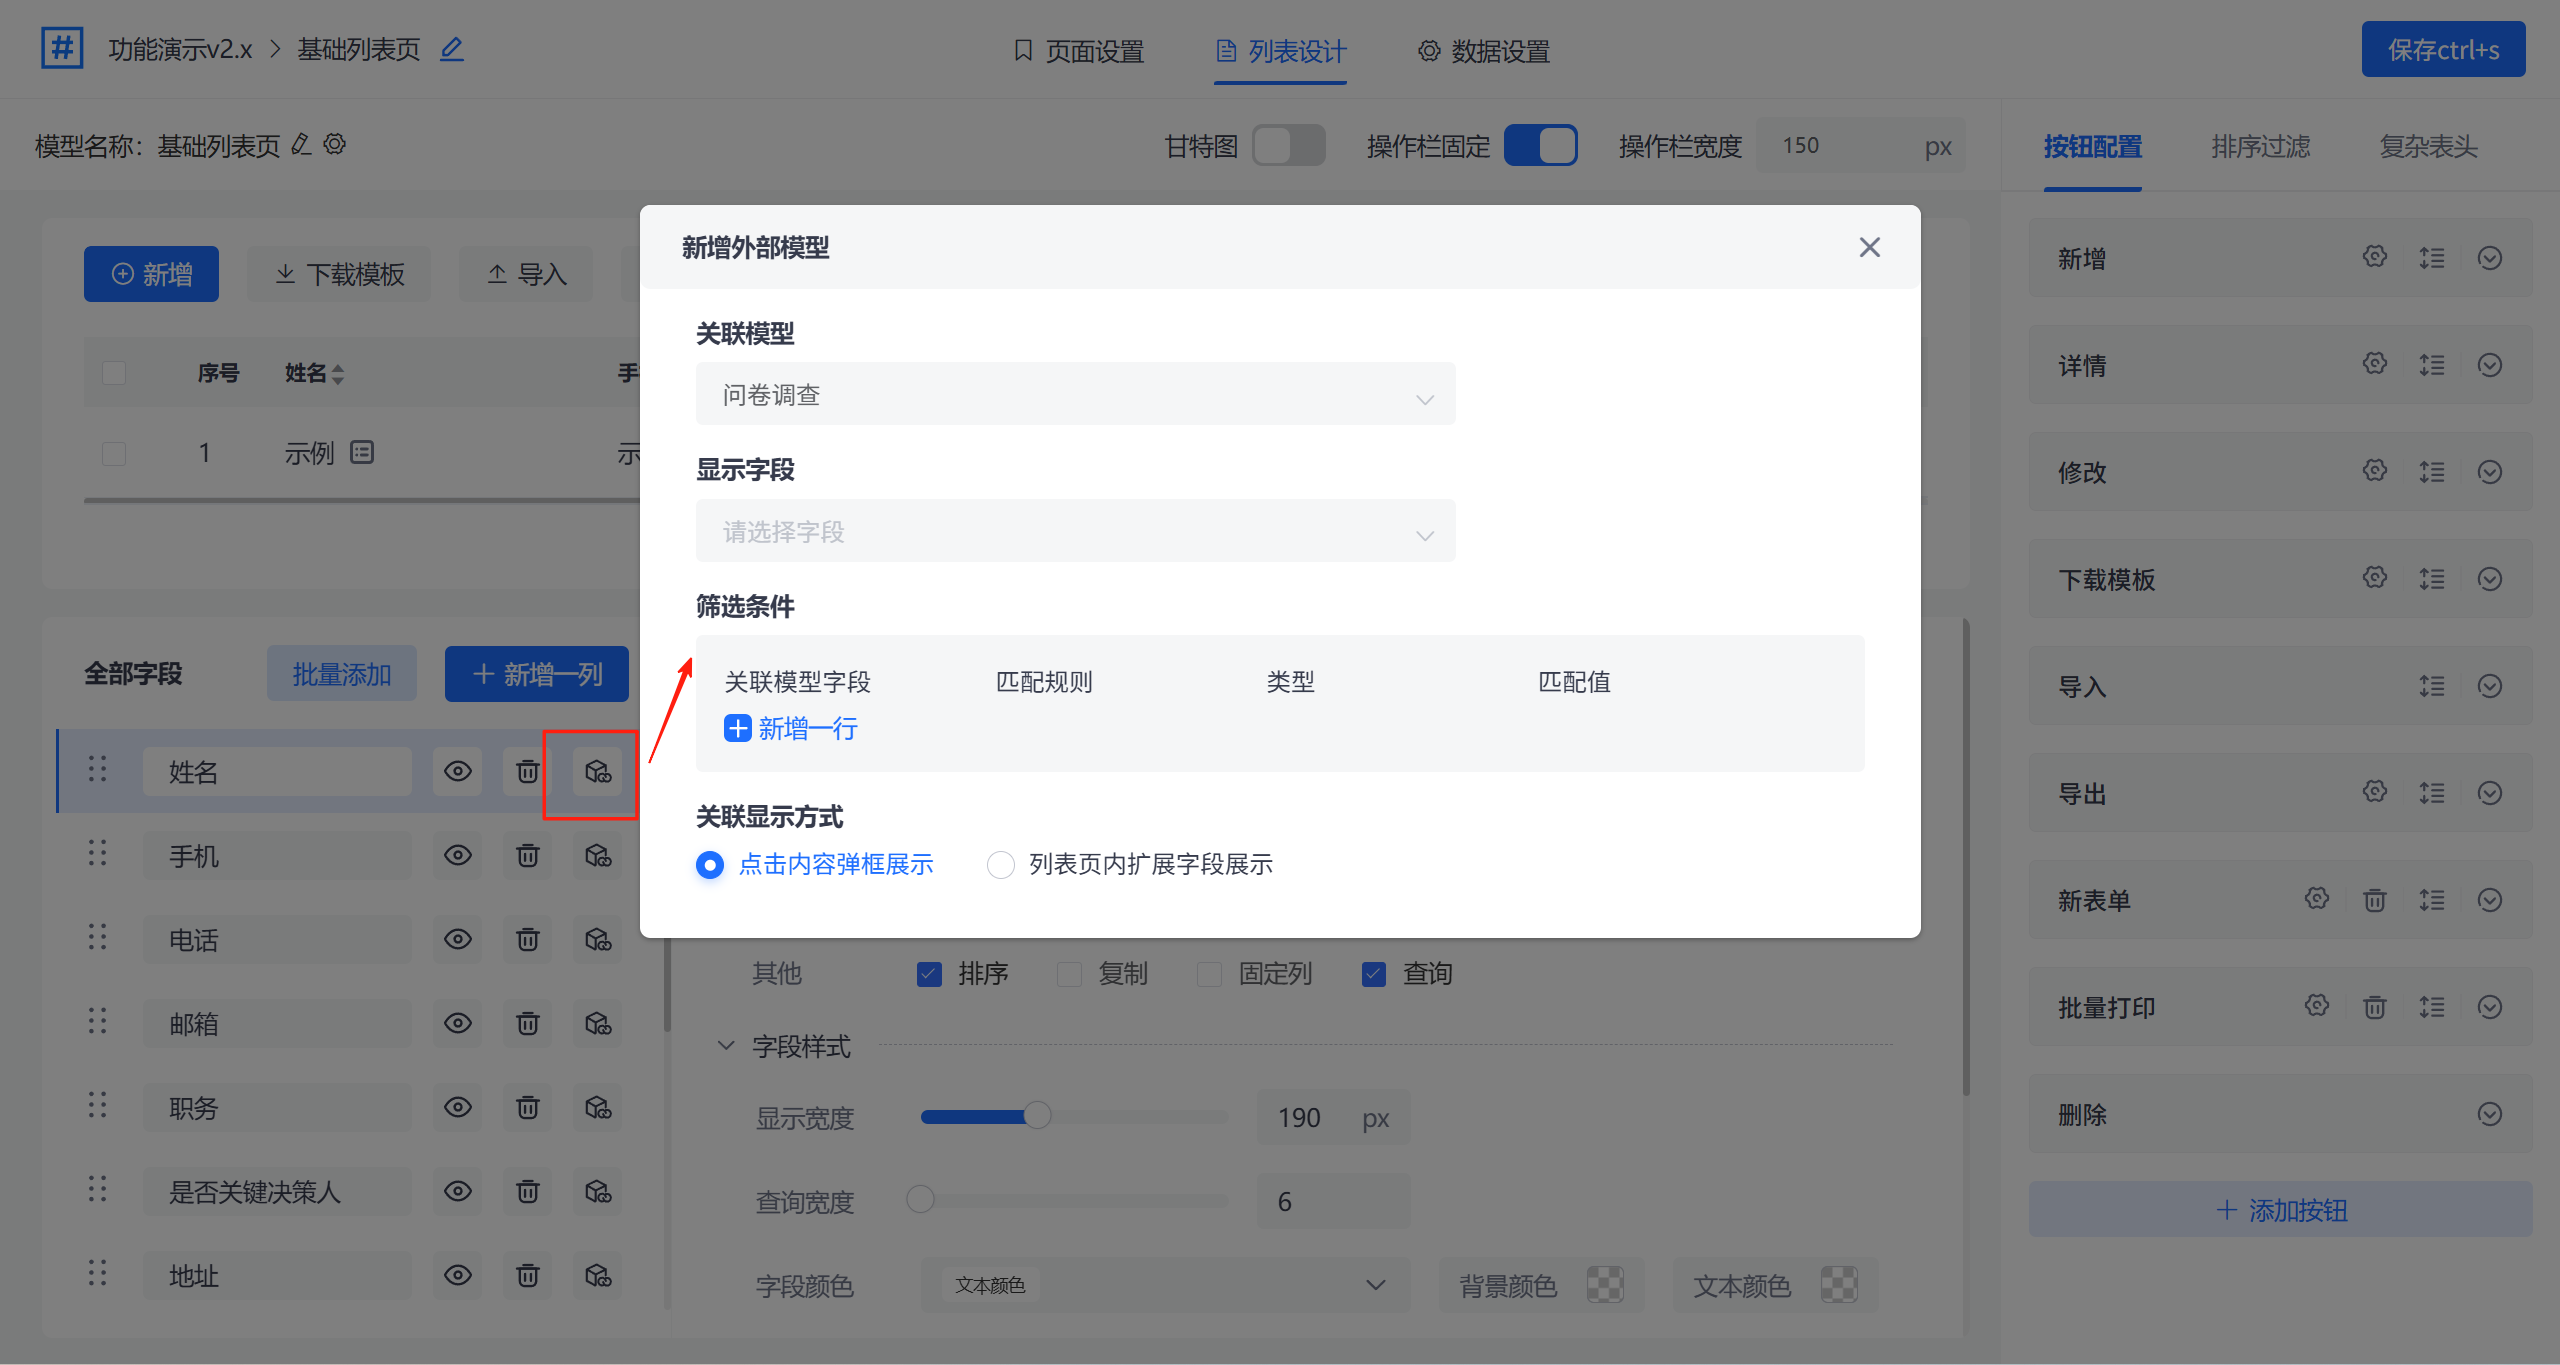Hide the 职务 field with its eye icon
The image size is (2560, 1365).
point(458,1107)
